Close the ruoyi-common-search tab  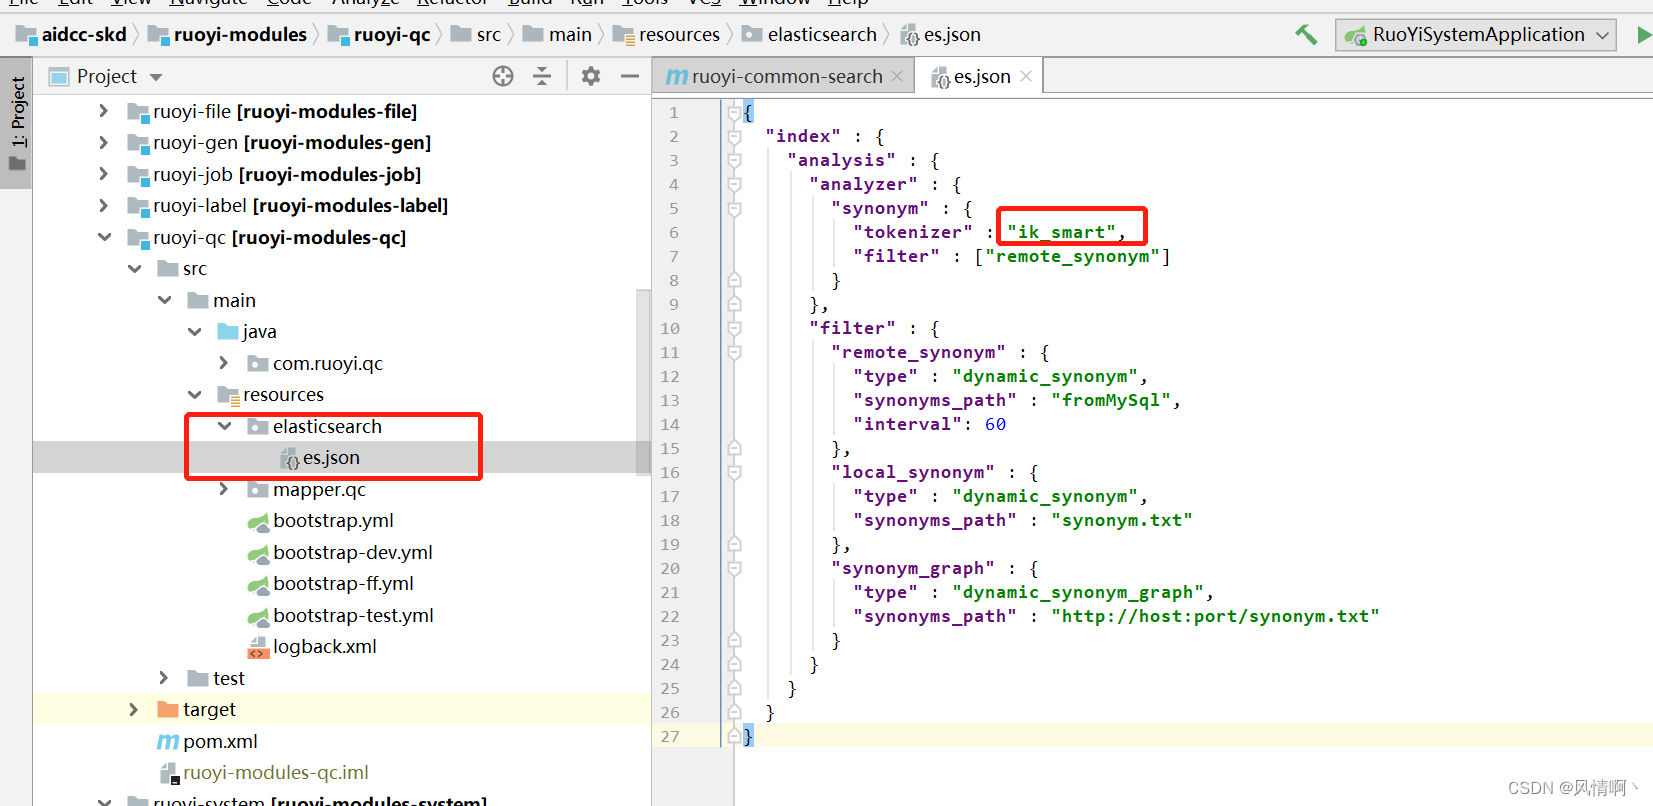tap(897, 76)
